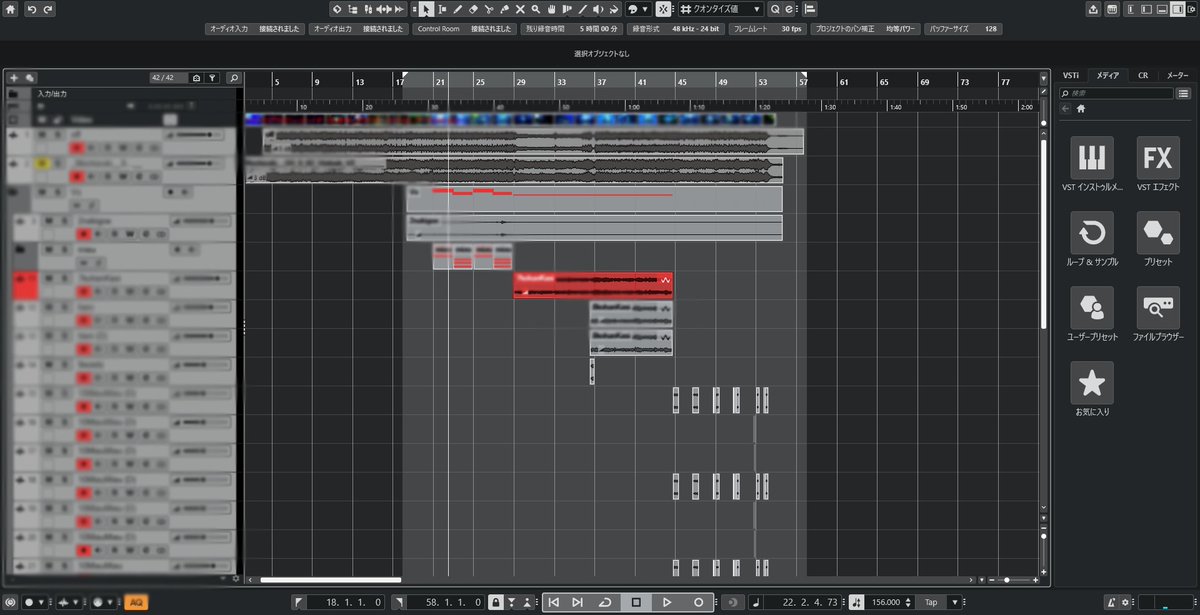Expand the track list settings gear
This screenshot has width=1200, height=615.
click(x=236, y=578)
